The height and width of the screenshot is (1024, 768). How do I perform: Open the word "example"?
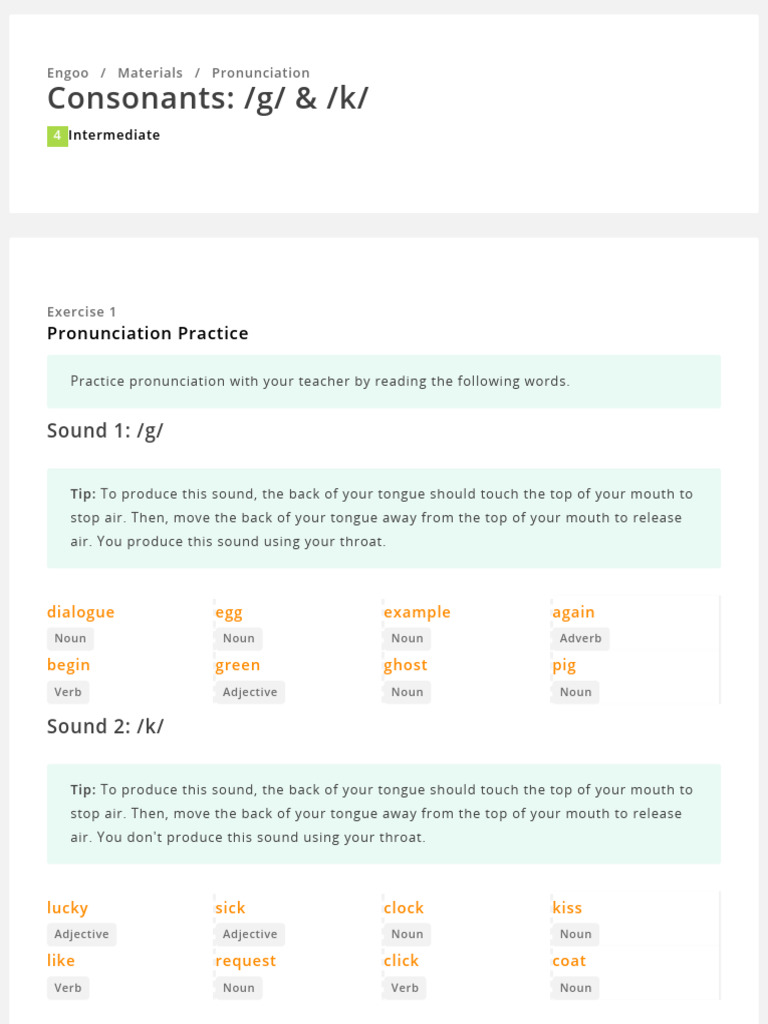(x=417, y=612)
